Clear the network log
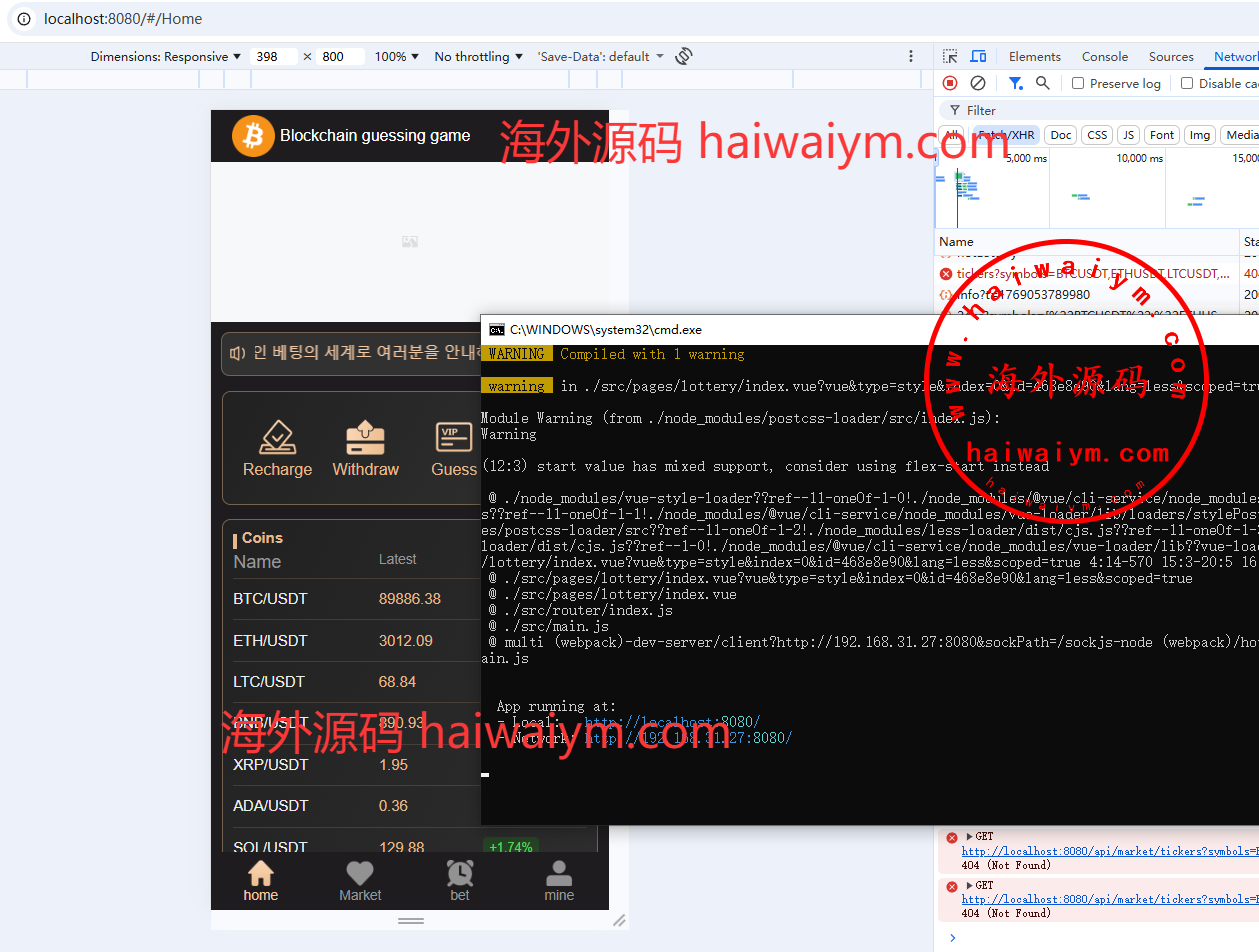 click(x=978, y=83)
